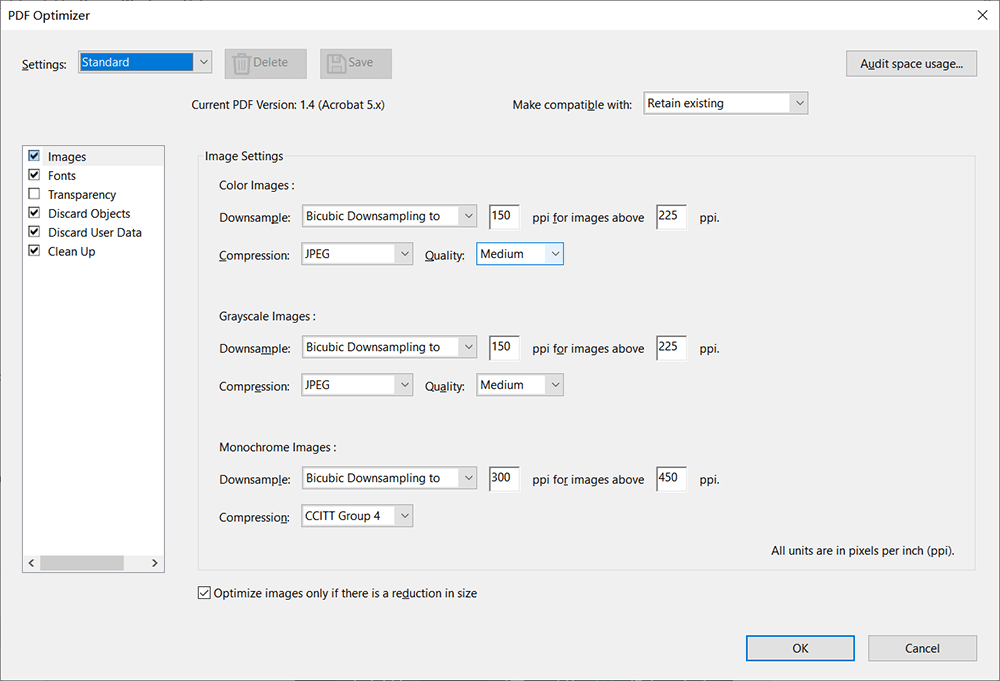Click the OK button

click(x=800, y=648)
